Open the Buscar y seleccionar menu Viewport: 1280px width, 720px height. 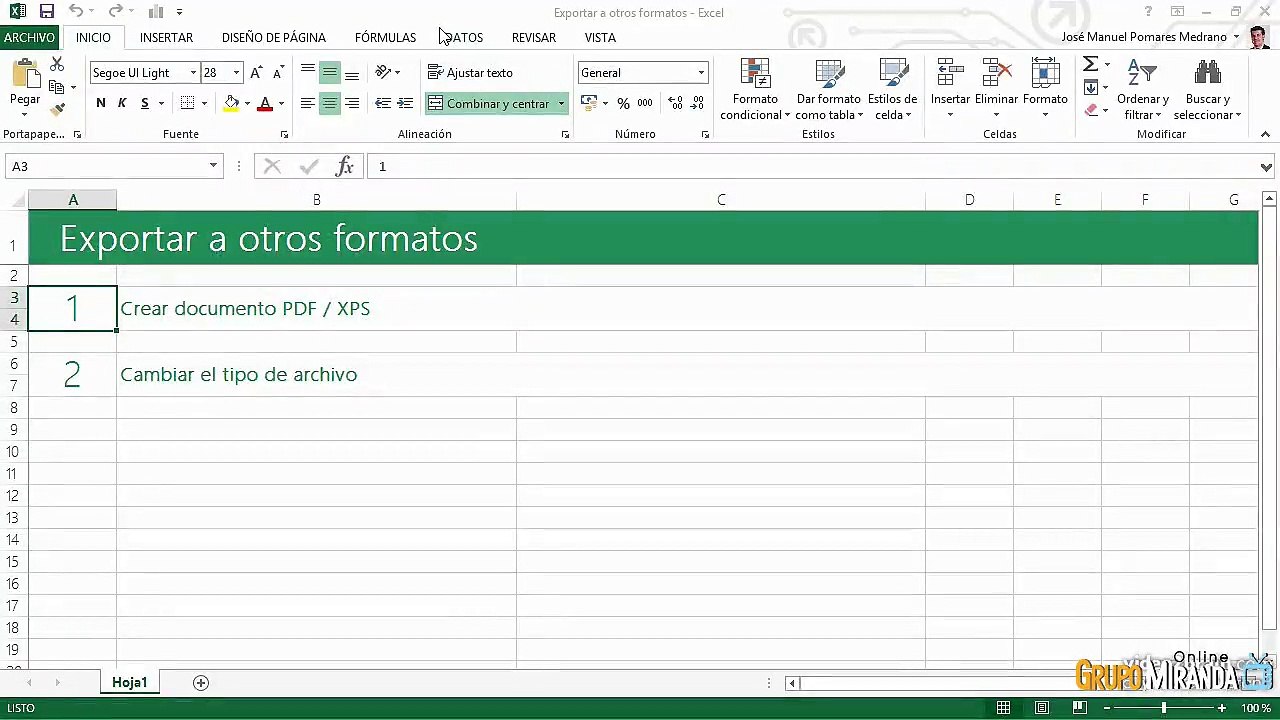(1208, 90)
